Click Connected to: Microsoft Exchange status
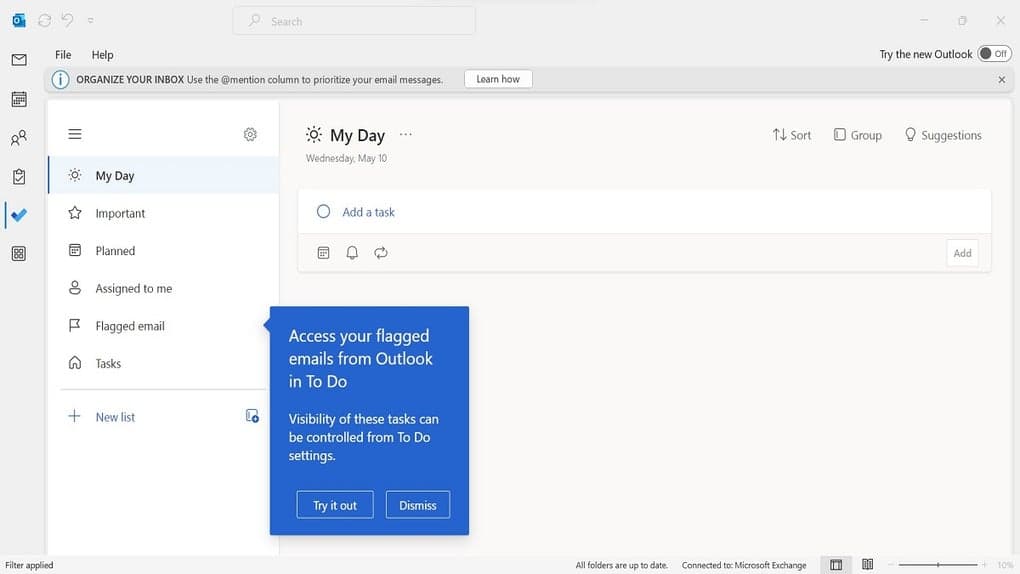 744,565
